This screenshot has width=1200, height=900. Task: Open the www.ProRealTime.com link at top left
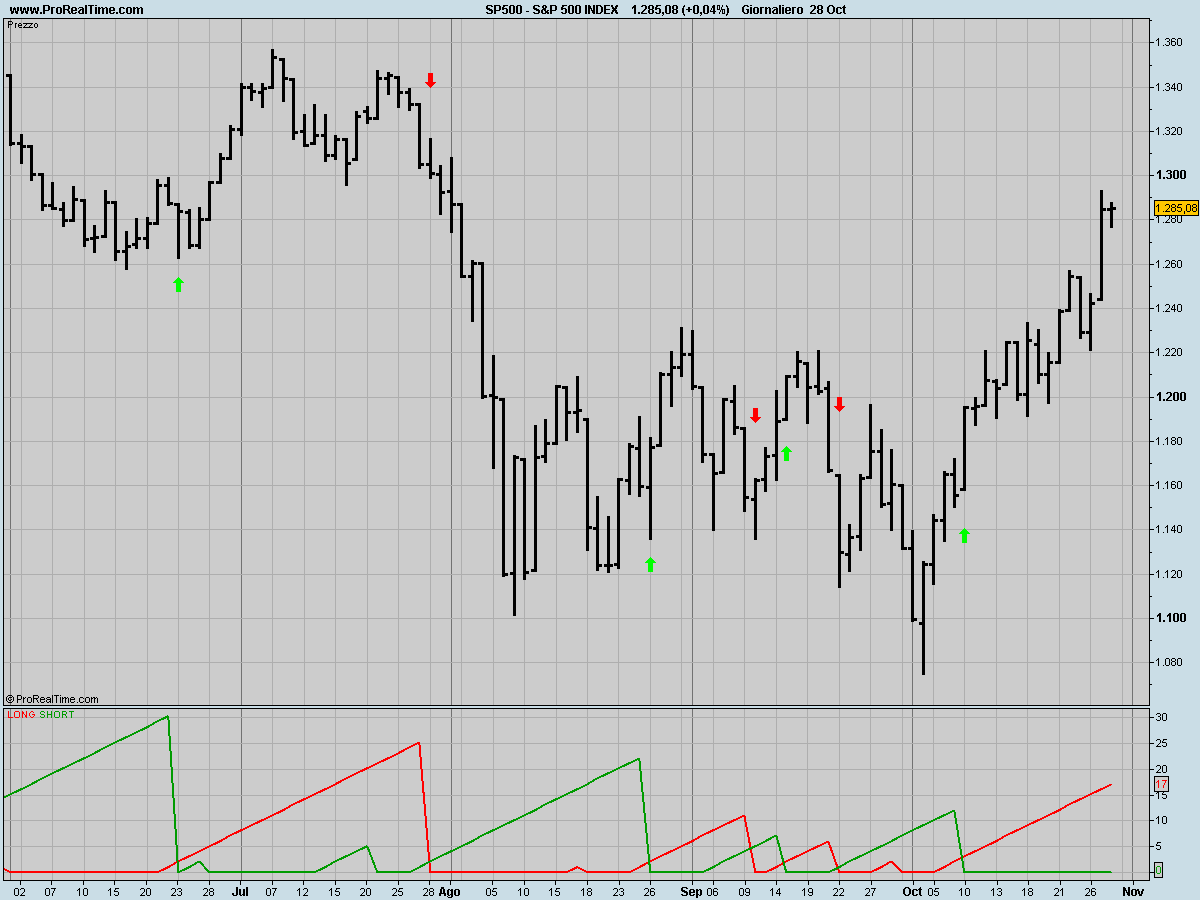76,10
